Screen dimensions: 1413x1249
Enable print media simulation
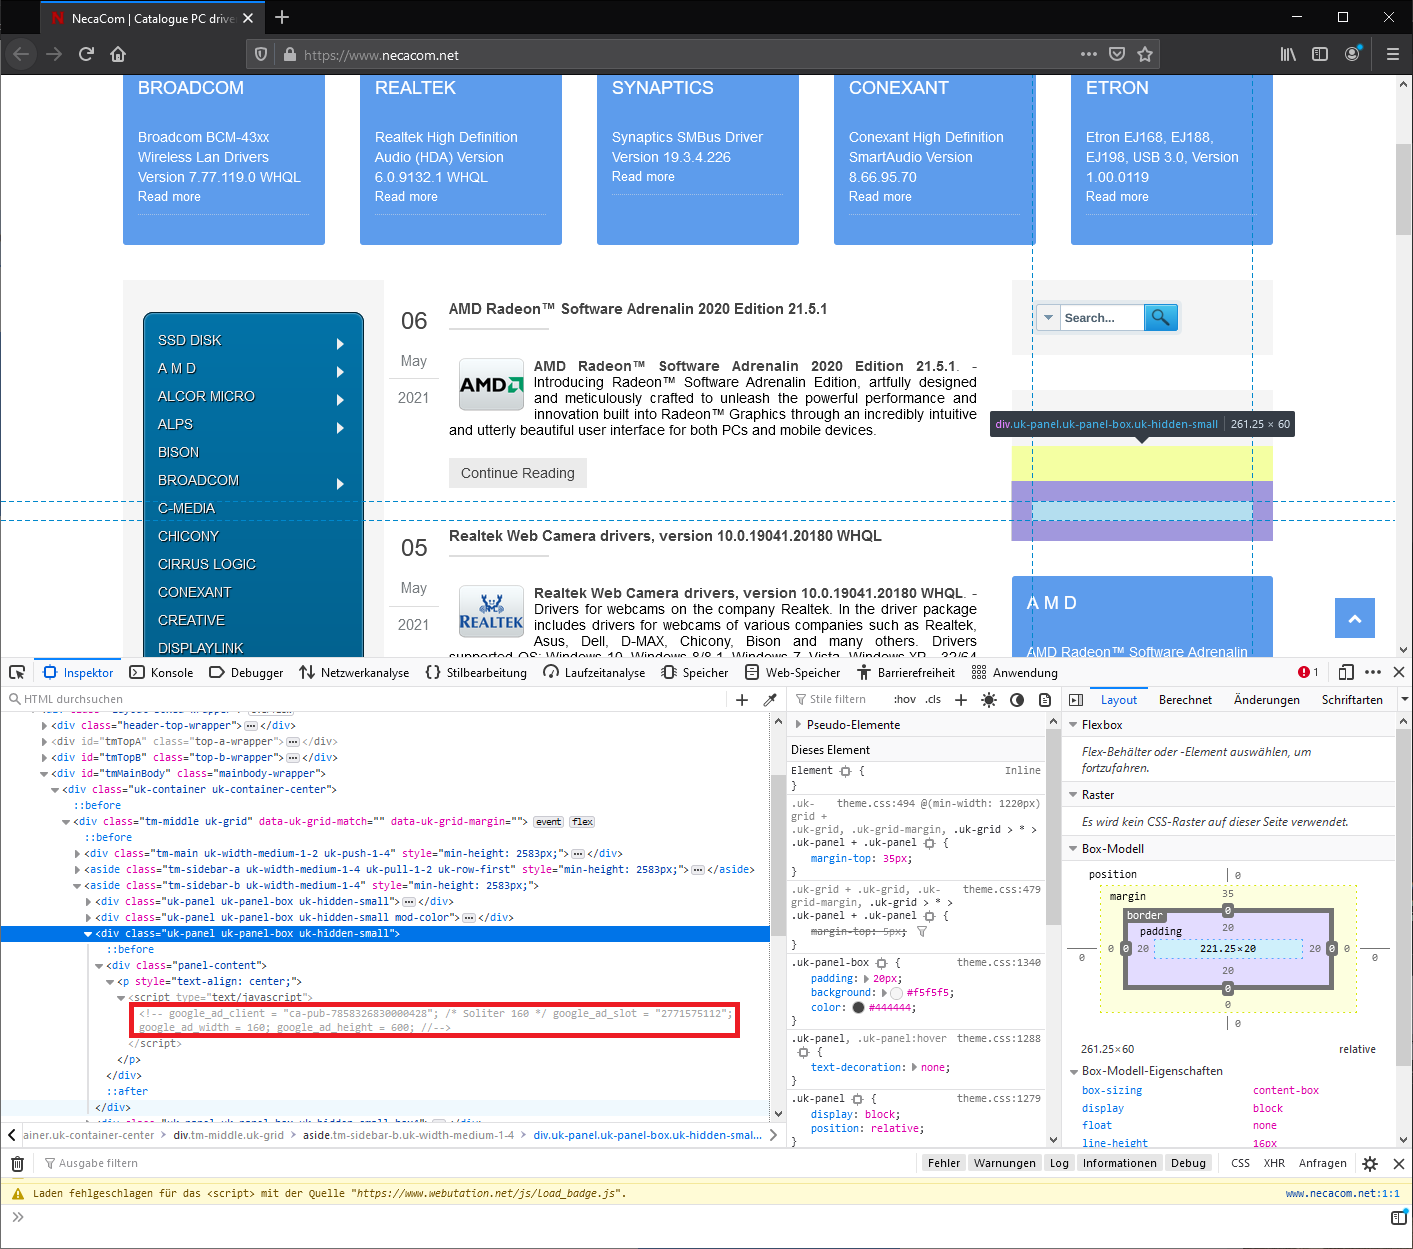(1045, 699)
